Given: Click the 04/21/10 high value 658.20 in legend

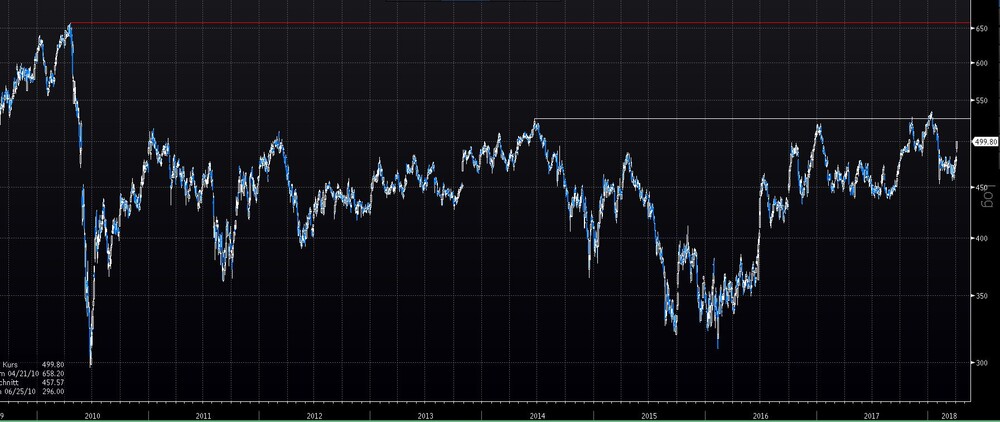Looking at the screenshot, I should pyautogui.click(x=53, y=374).
